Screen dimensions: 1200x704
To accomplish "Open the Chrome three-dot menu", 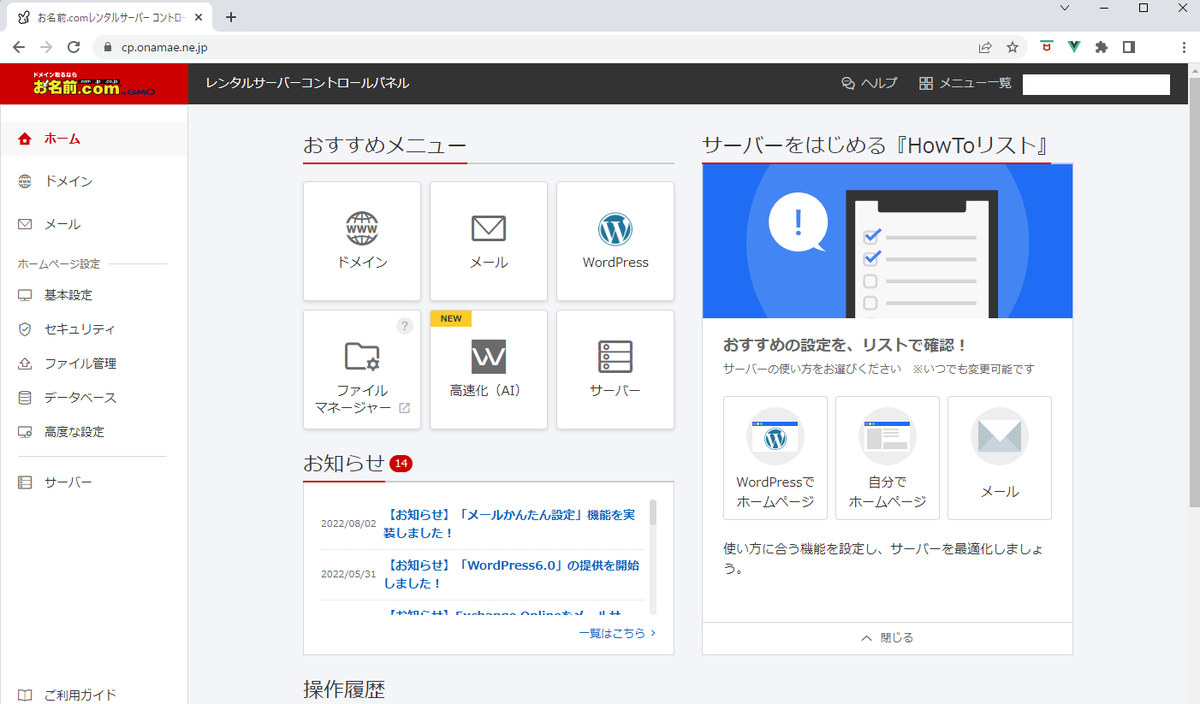I will tap(1183, 47).
